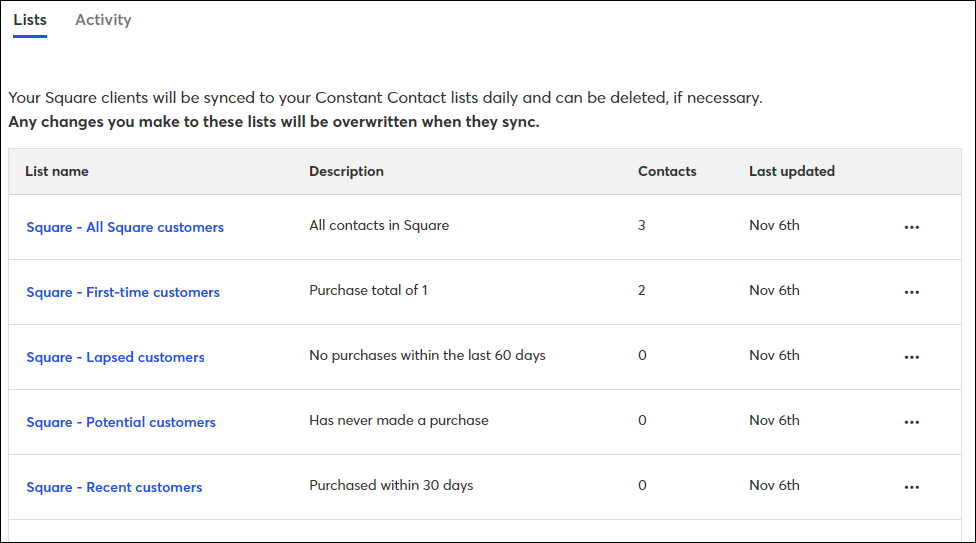Click Nov 6th date in Recent customers row
This screenshot has height=543, width=976.
click(774, 485)
